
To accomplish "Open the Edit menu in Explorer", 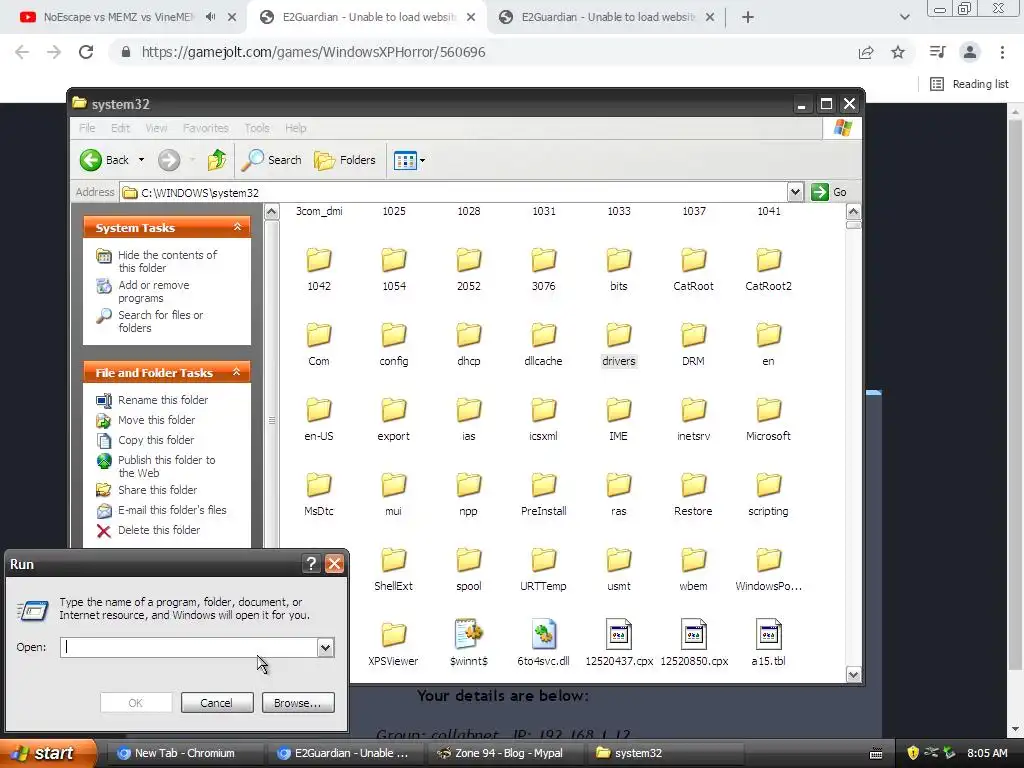I will point(120,128).
